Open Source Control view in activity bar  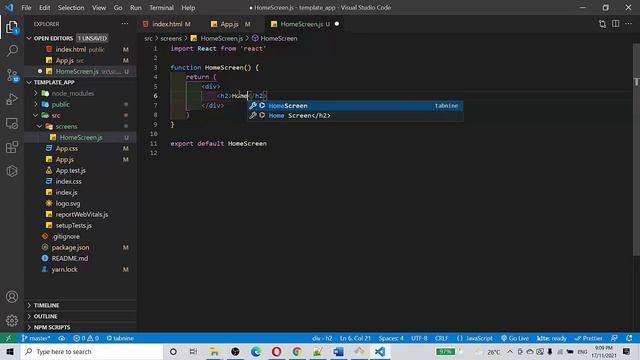click(12, 75)
